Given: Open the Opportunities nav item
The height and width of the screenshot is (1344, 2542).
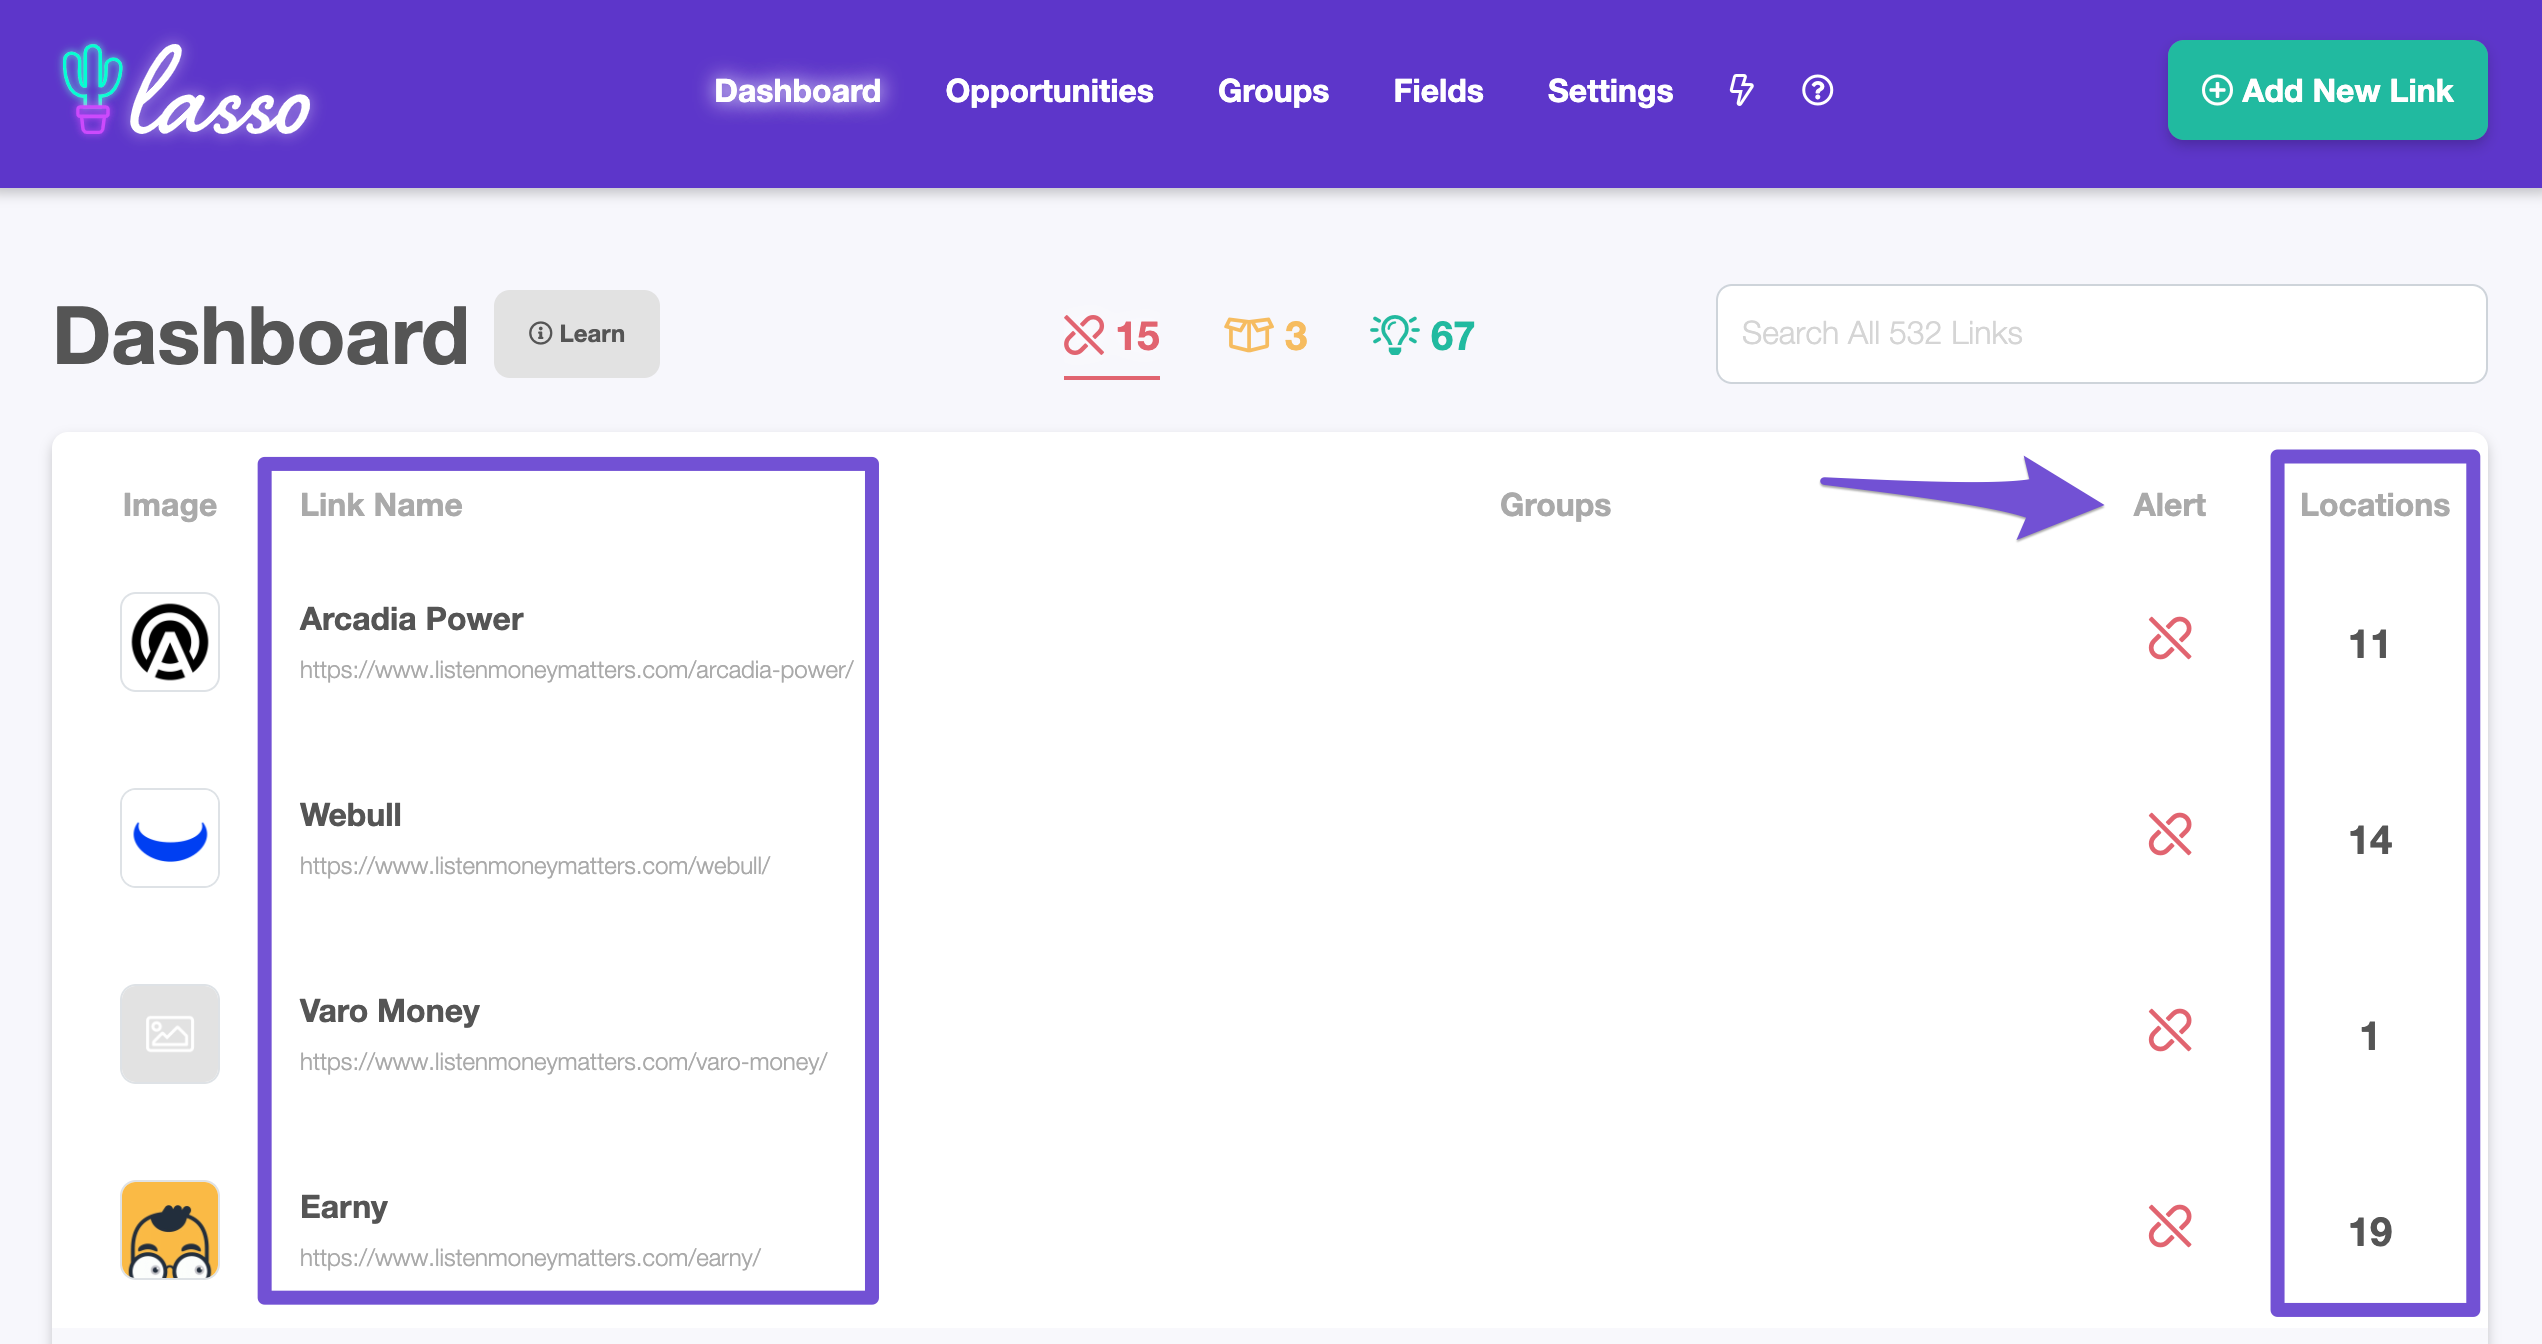Looking at the screenshot, I should 1049,91.
